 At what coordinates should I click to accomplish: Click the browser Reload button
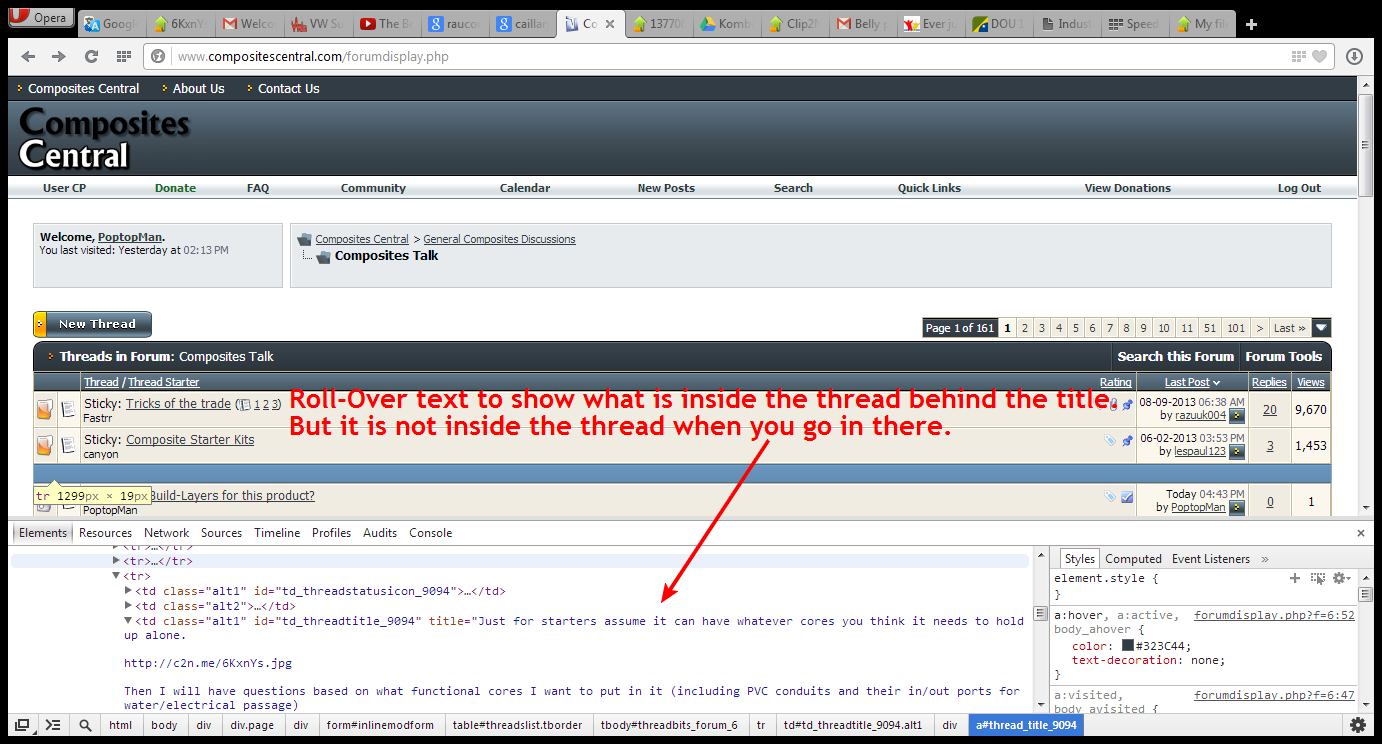pyautogui.click(x=91, y=57)
